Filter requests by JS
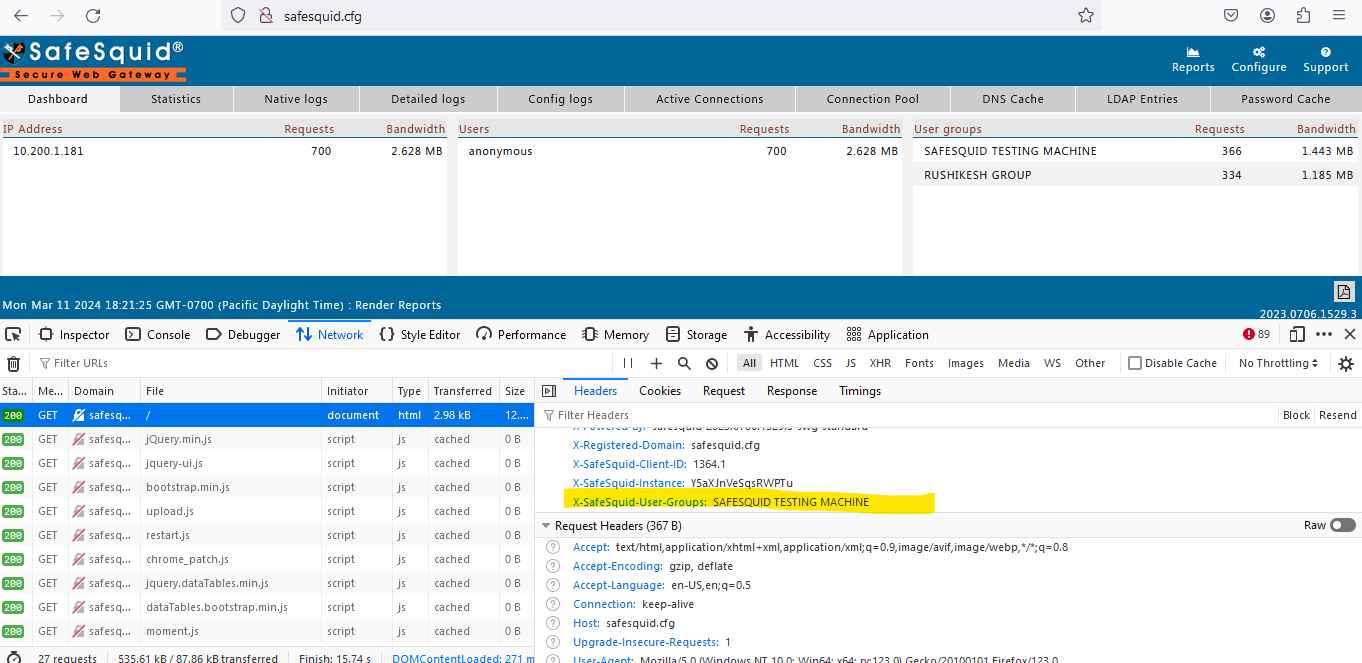Screen dimensions: 1362x663 [850, 363]
